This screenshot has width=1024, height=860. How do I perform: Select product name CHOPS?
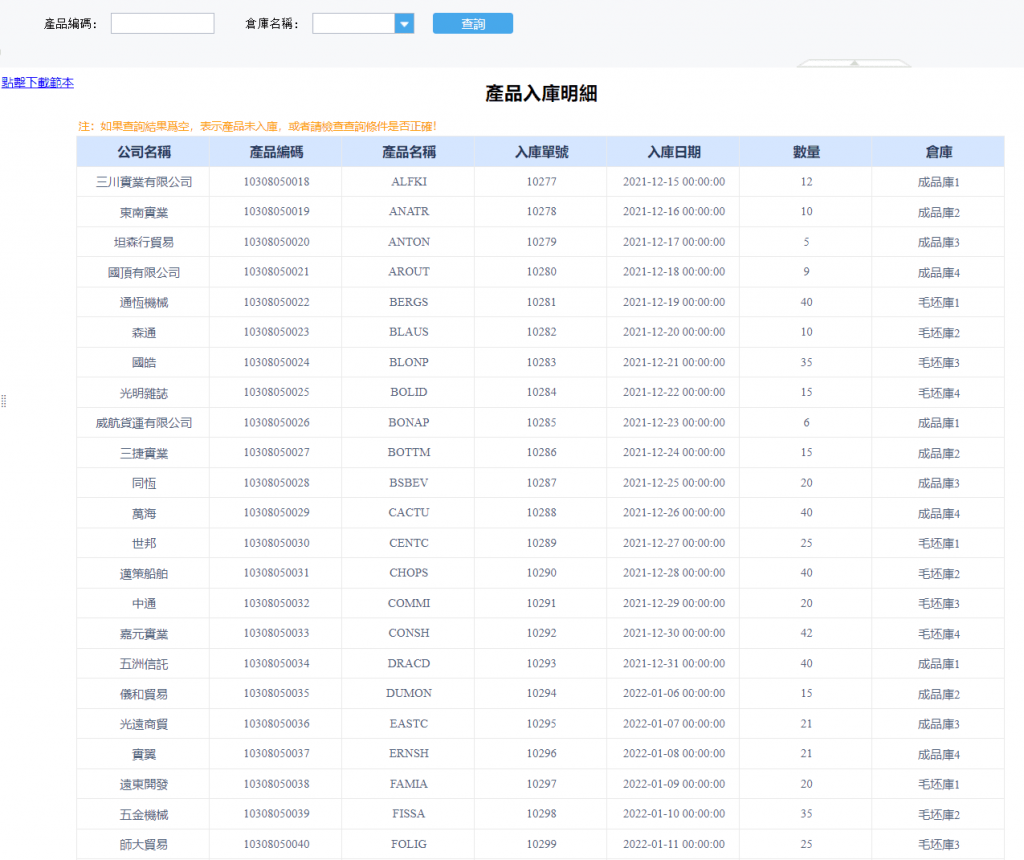409,573
